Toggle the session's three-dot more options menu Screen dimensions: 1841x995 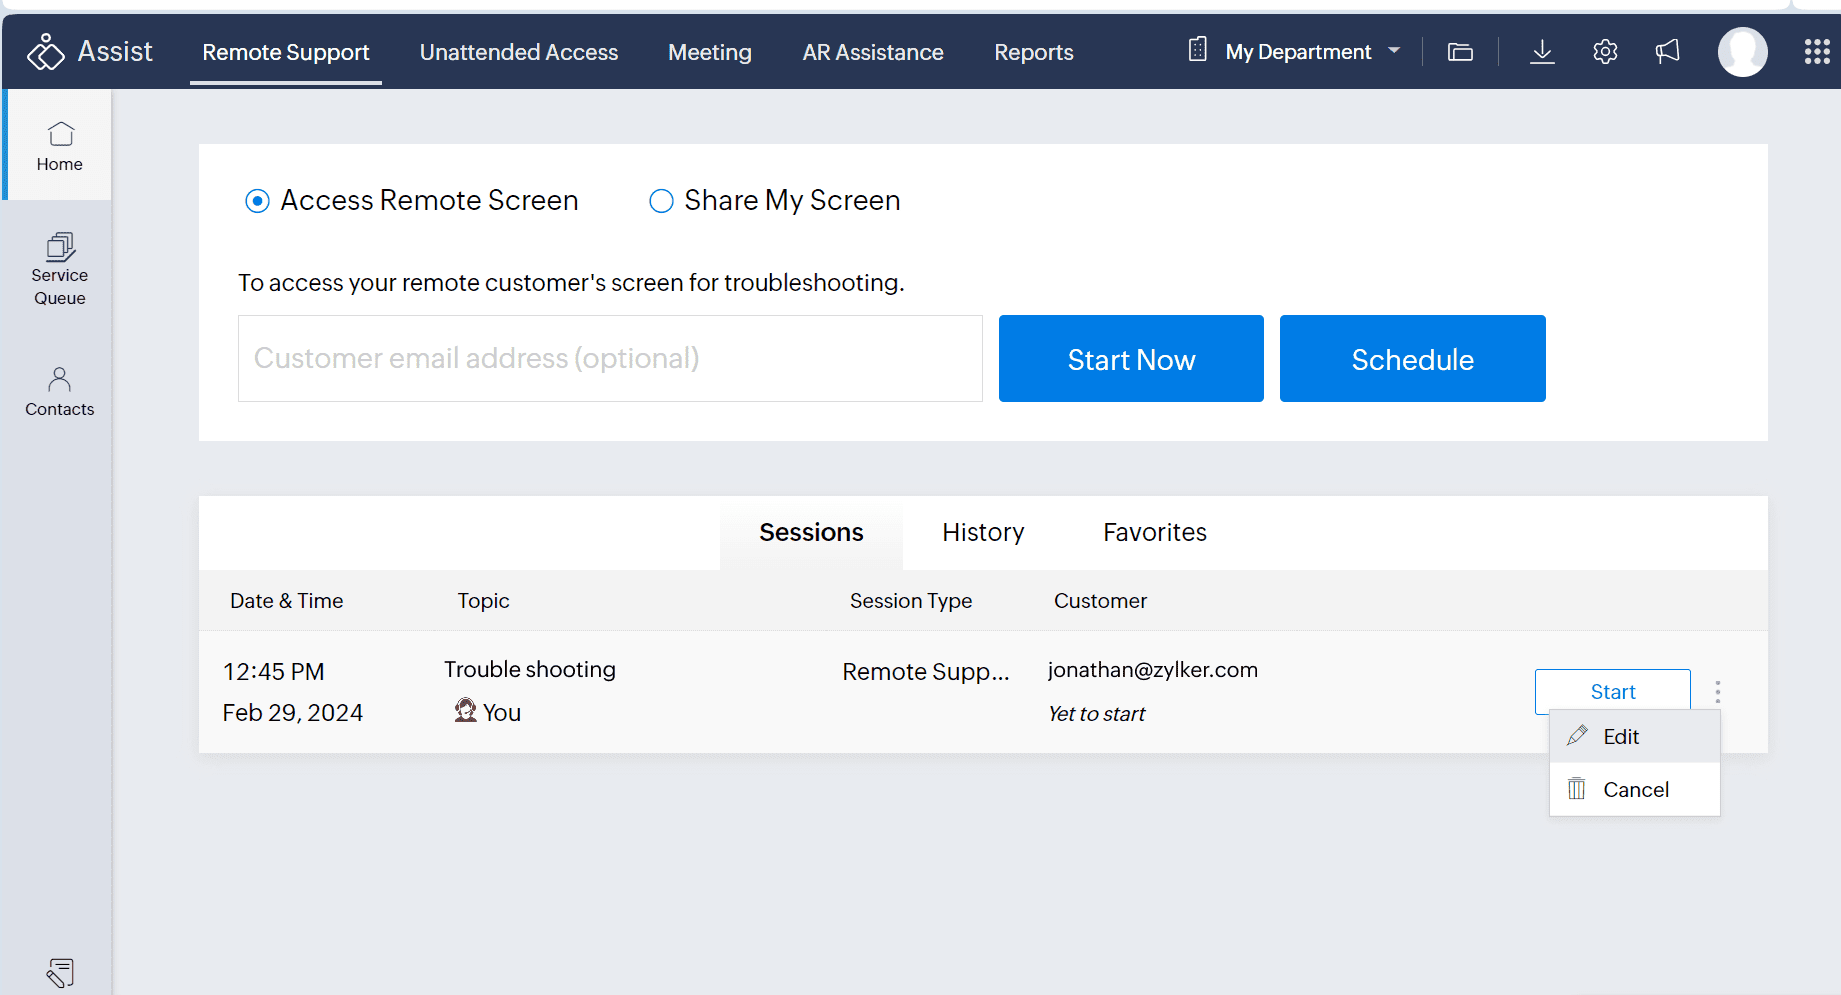pos(1717,692)
